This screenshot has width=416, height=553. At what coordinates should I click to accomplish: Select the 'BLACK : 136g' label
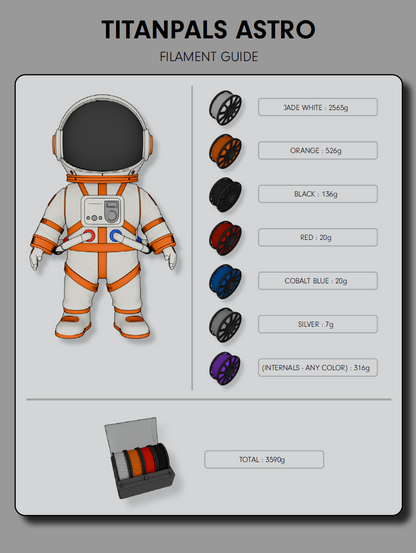click(x=318, y=194)
